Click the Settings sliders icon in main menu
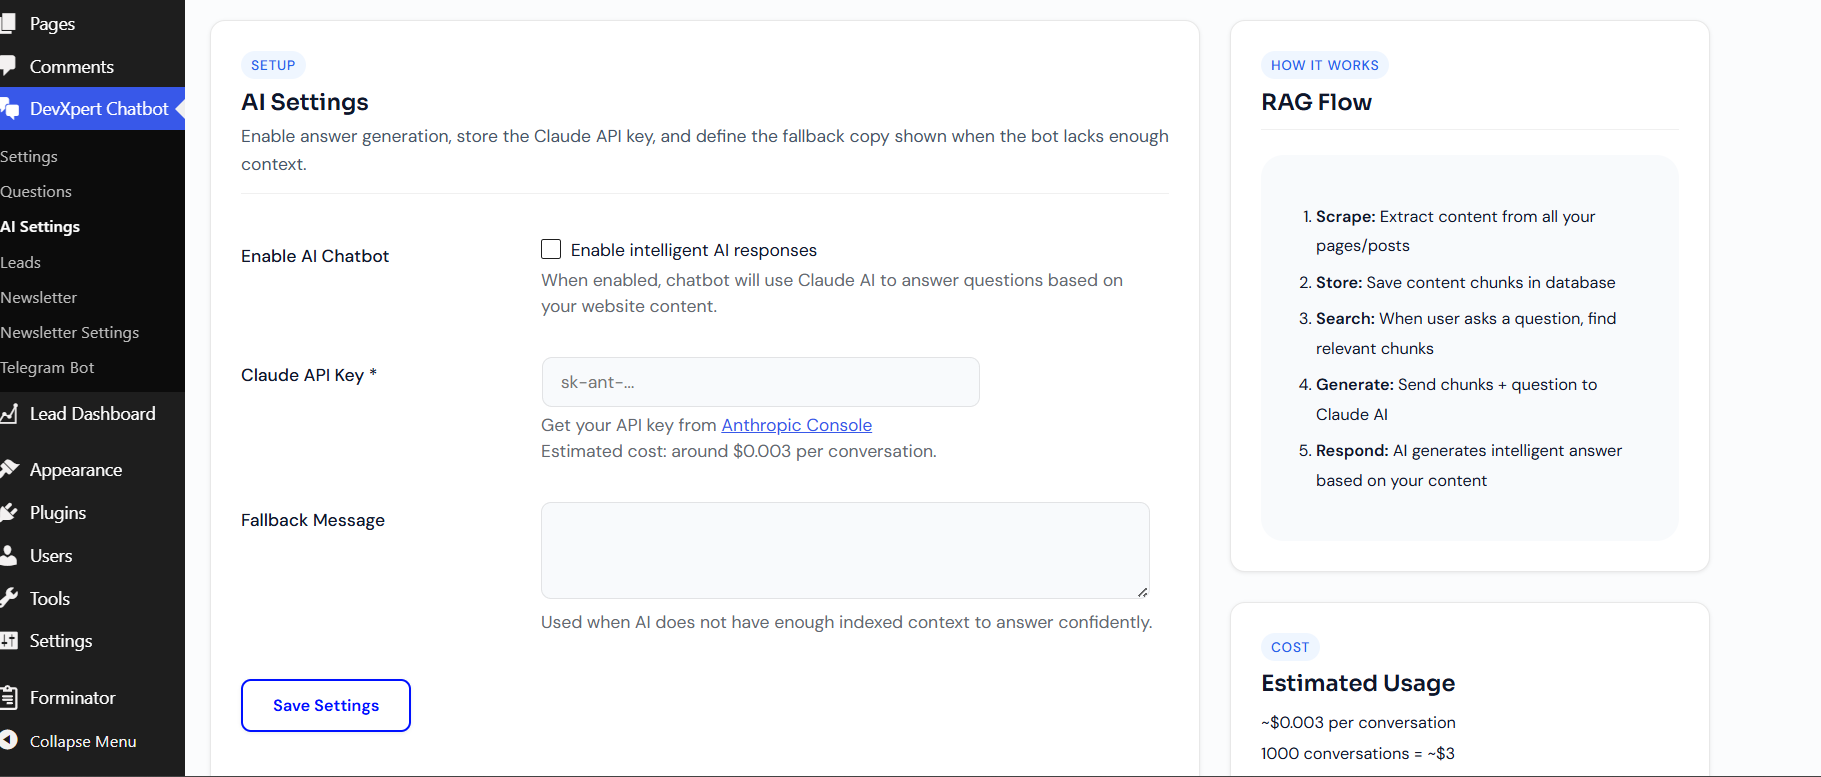This screenshot has width=1821, height=777. tap(9, 640)
